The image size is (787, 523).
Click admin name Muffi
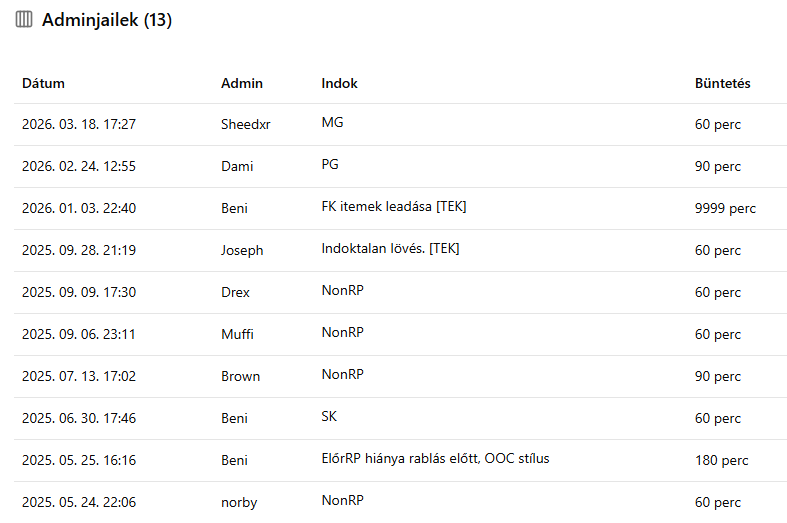(239, 335)
